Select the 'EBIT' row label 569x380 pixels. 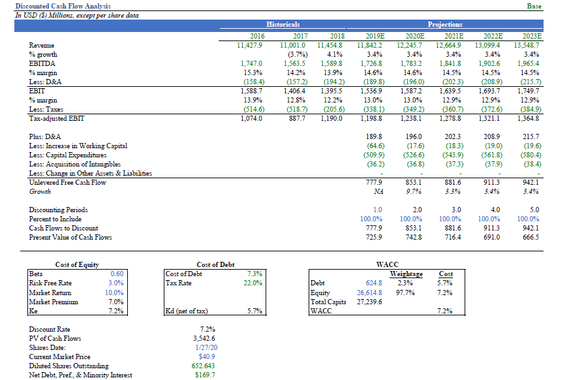tap(37, 91)
